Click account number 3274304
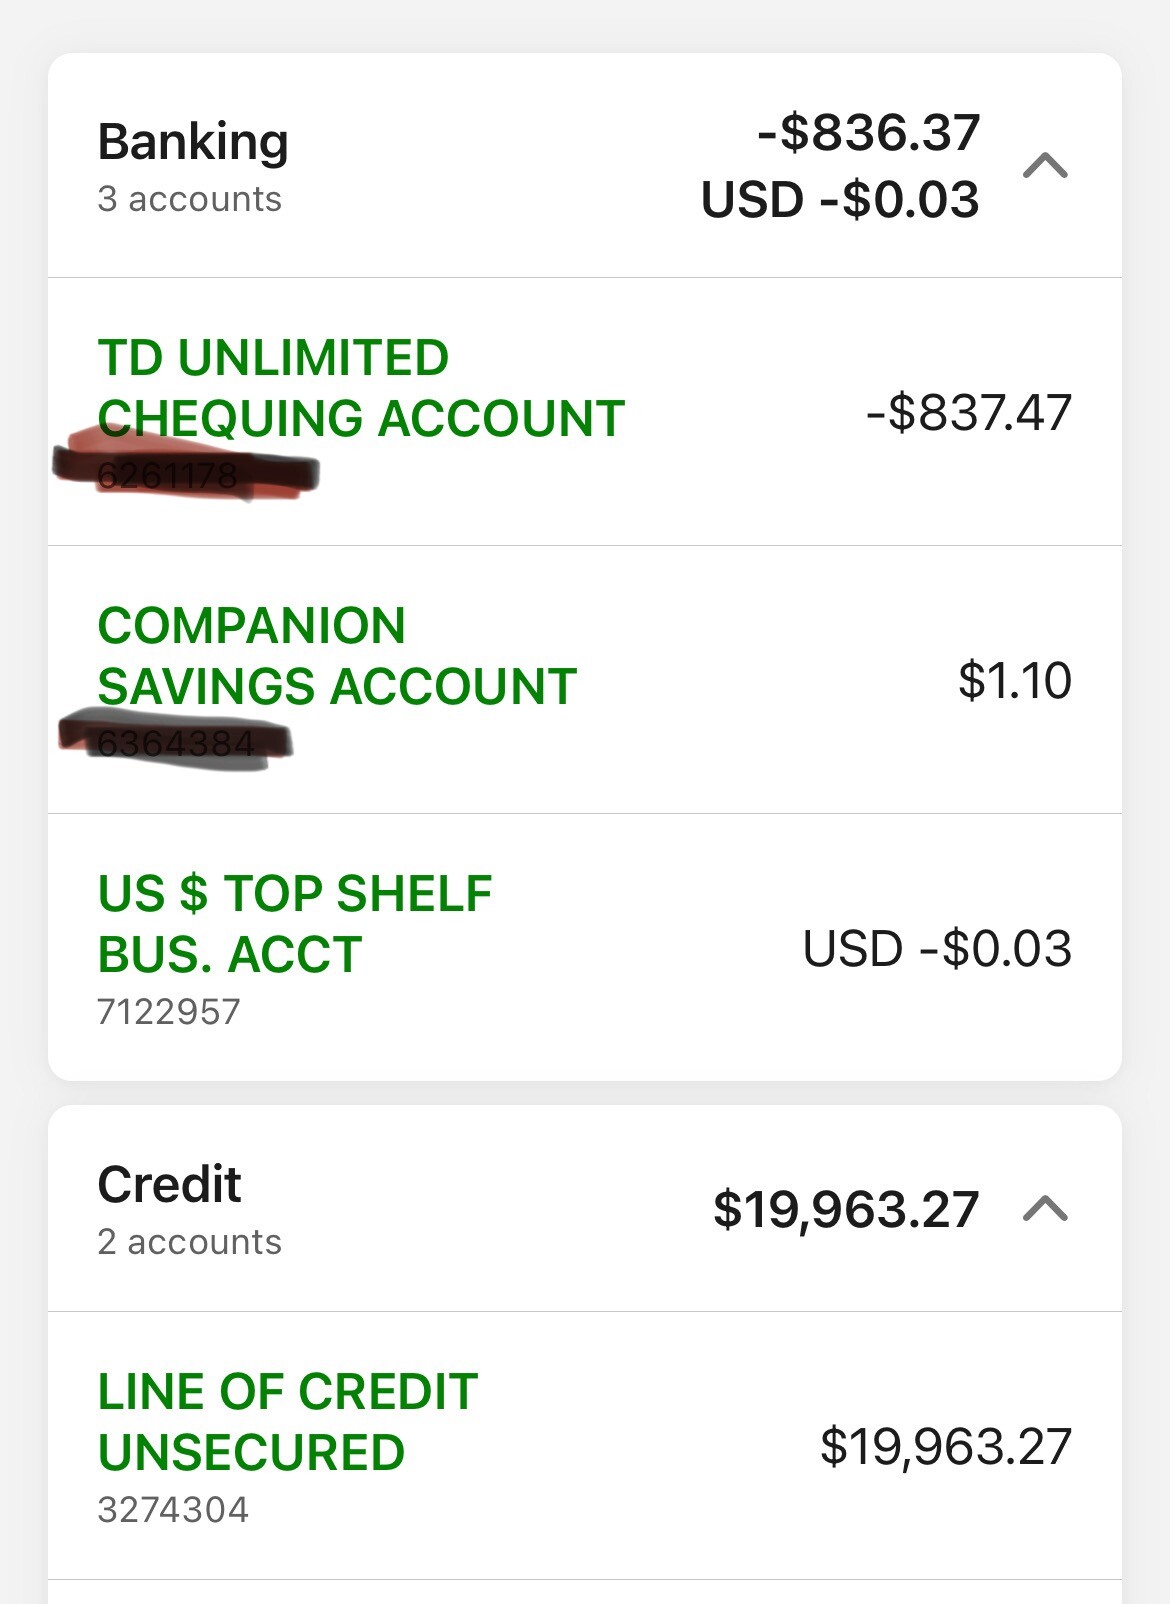The width and height of the screenshot is (1170, 1604). tap(172, 1510)
